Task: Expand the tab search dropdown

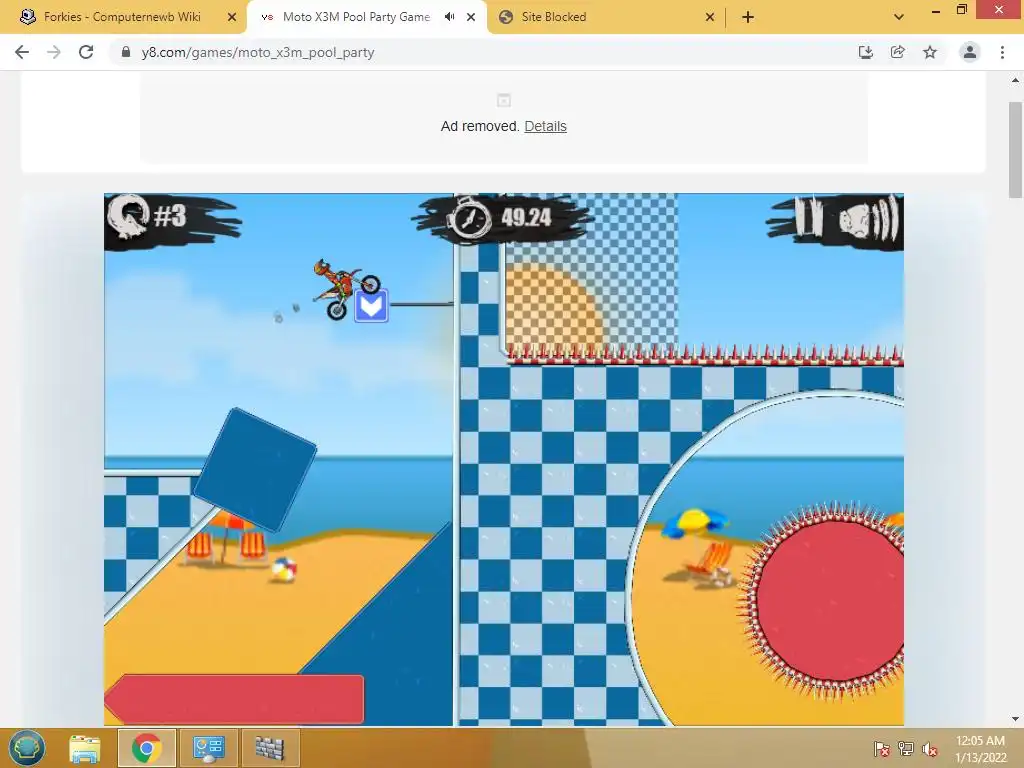Action: (x=899, y=17)
